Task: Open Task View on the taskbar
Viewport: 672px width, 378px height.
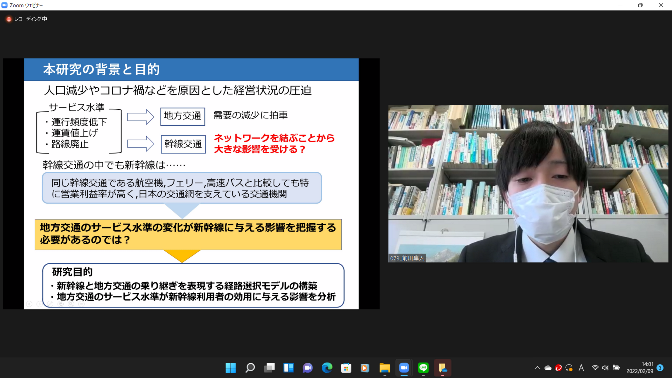Action: click(x=270, y=368)
